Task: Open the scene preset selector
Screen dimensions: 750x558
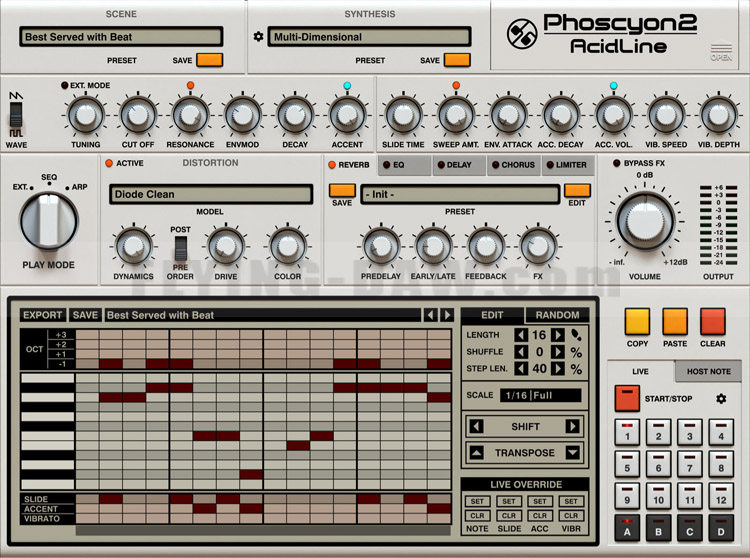Action: click(121, 36)
